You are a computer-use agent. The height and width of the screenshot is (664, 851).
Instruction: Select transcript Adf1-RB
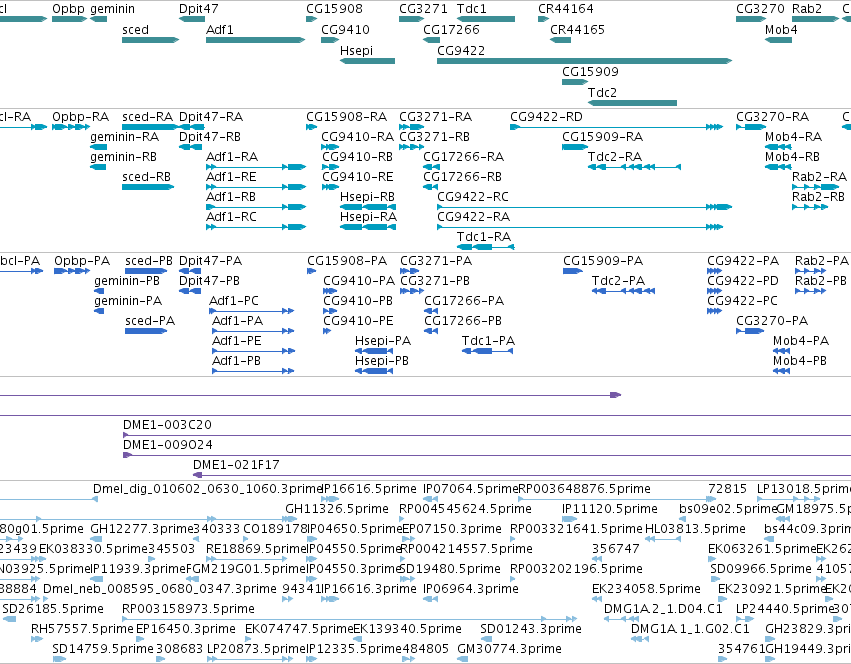[256, 207]
